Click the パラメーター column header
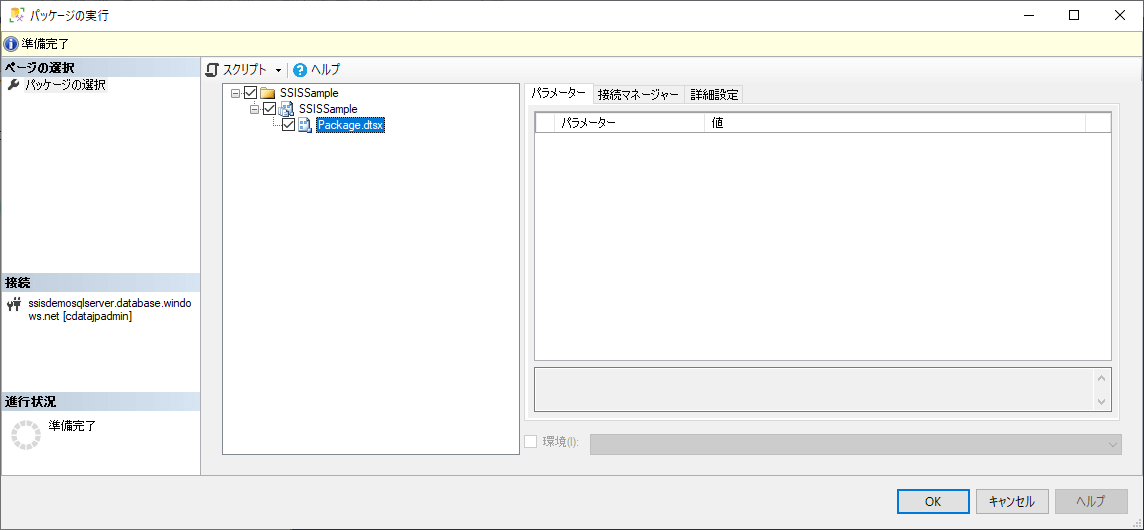1144x530 pixels. (x=630, y=123)
